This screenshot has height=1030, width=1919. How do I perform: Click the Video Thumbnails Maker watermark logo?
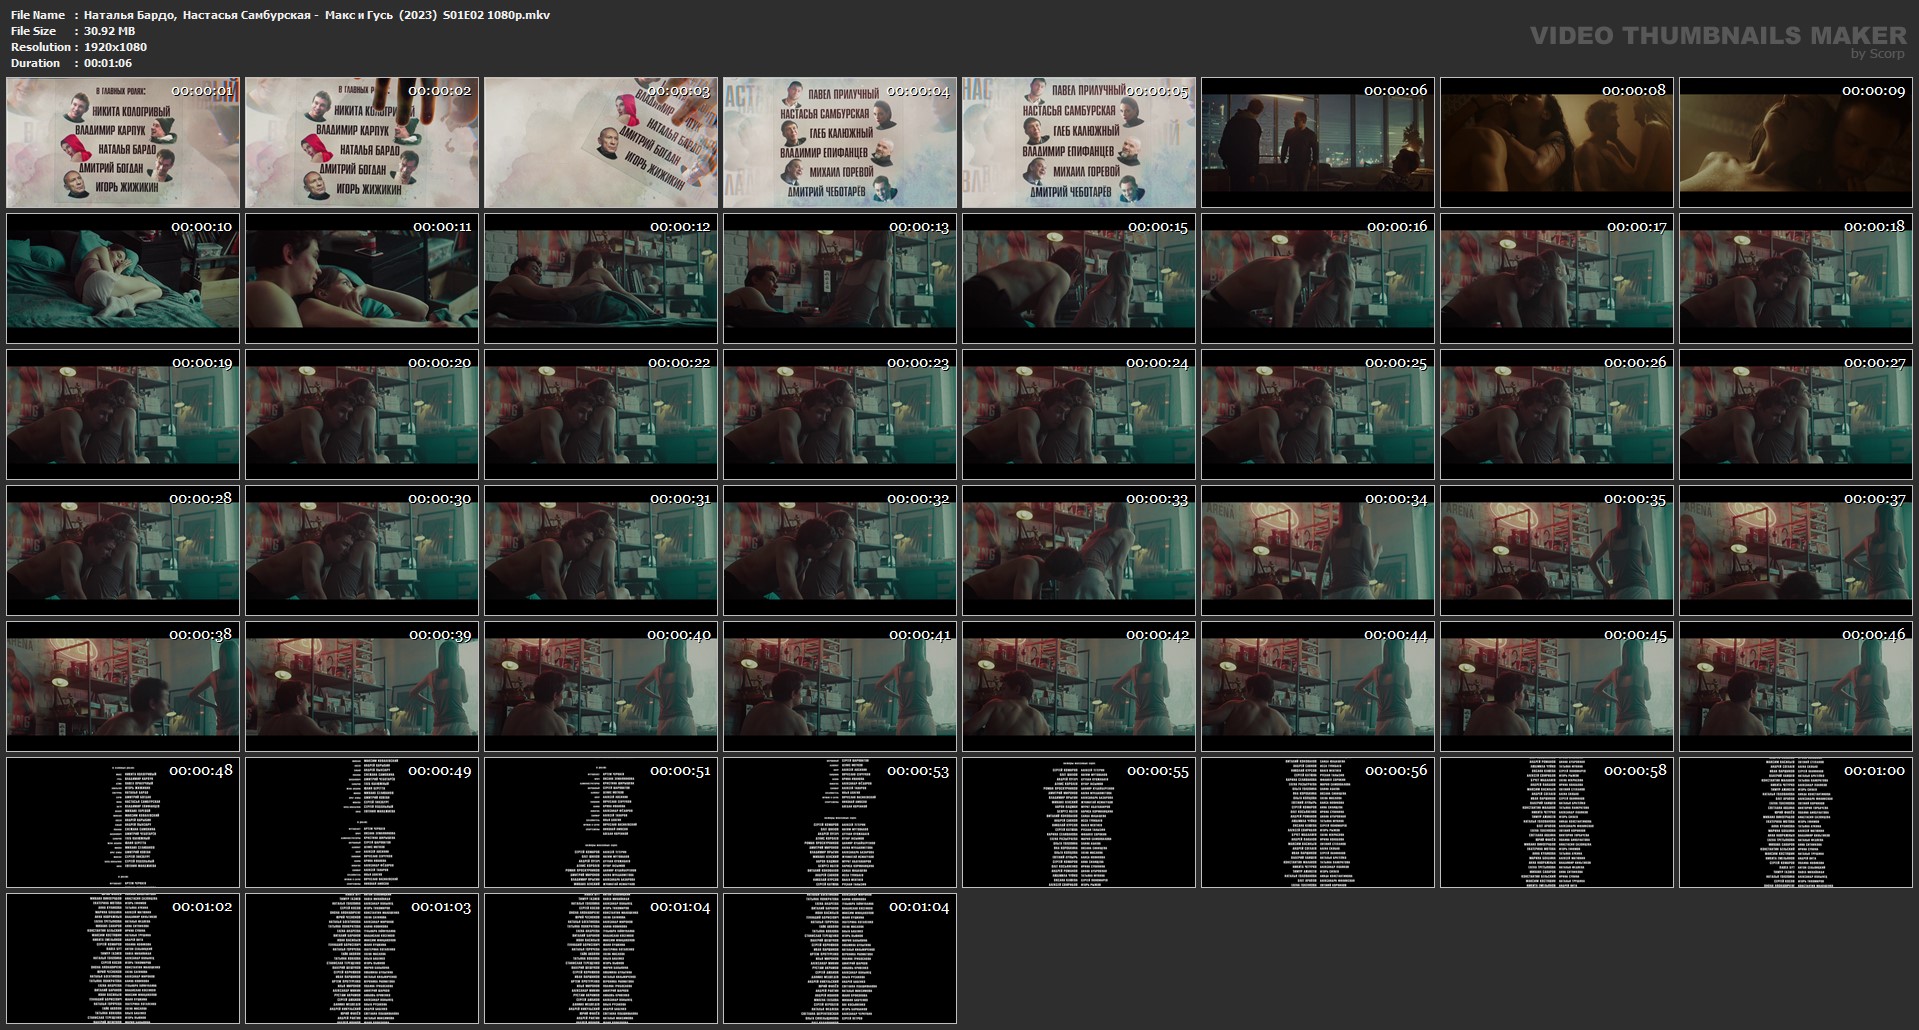1717,37
